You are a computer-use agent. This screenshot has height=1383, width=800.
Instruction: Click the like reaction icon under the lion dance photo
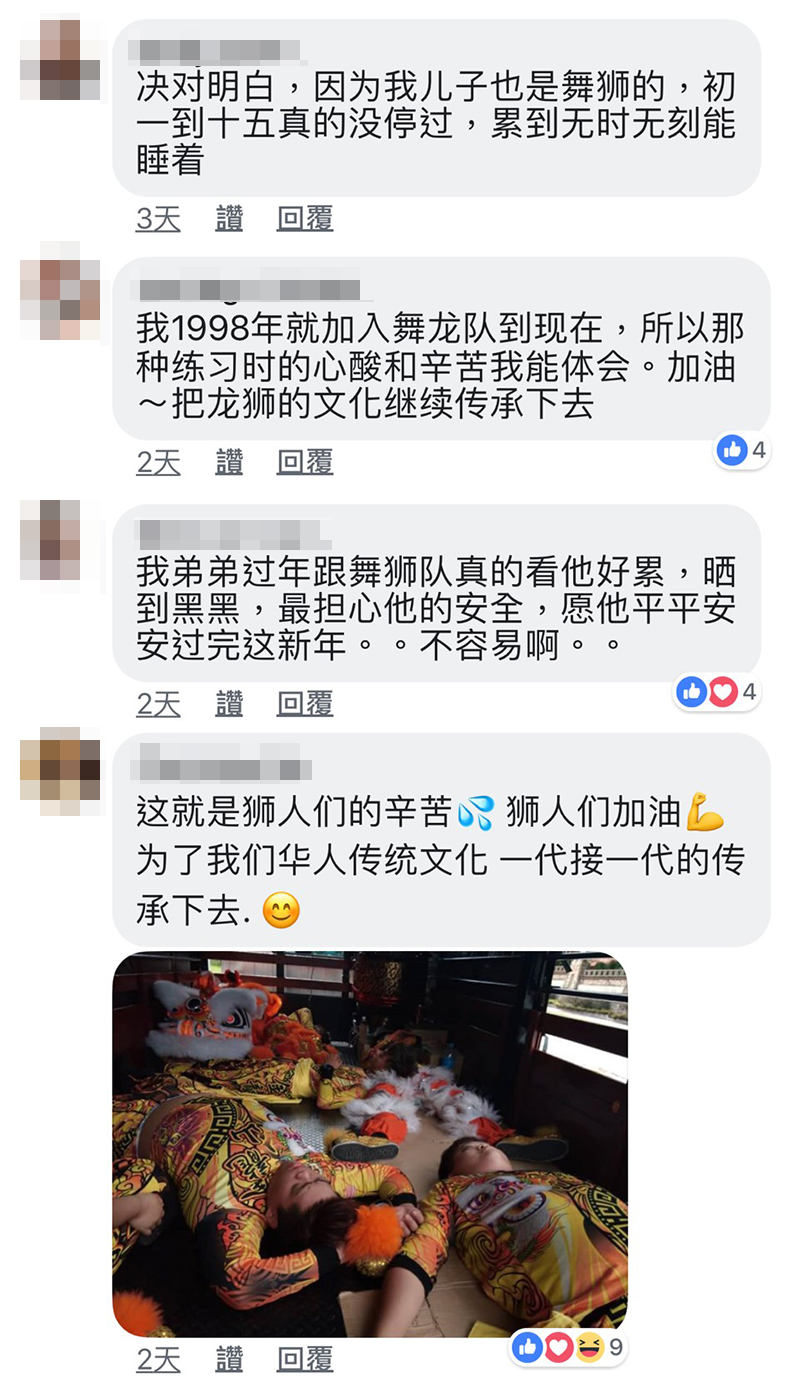pyautogui.click(x=529, y=1347)
